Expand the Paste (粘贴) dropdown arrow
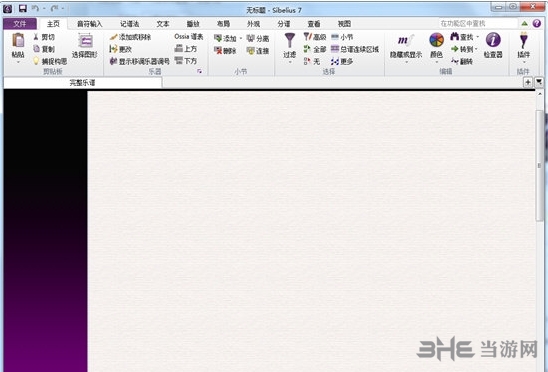The width and height of the screenshot is (548, 372). click(18, 63)
